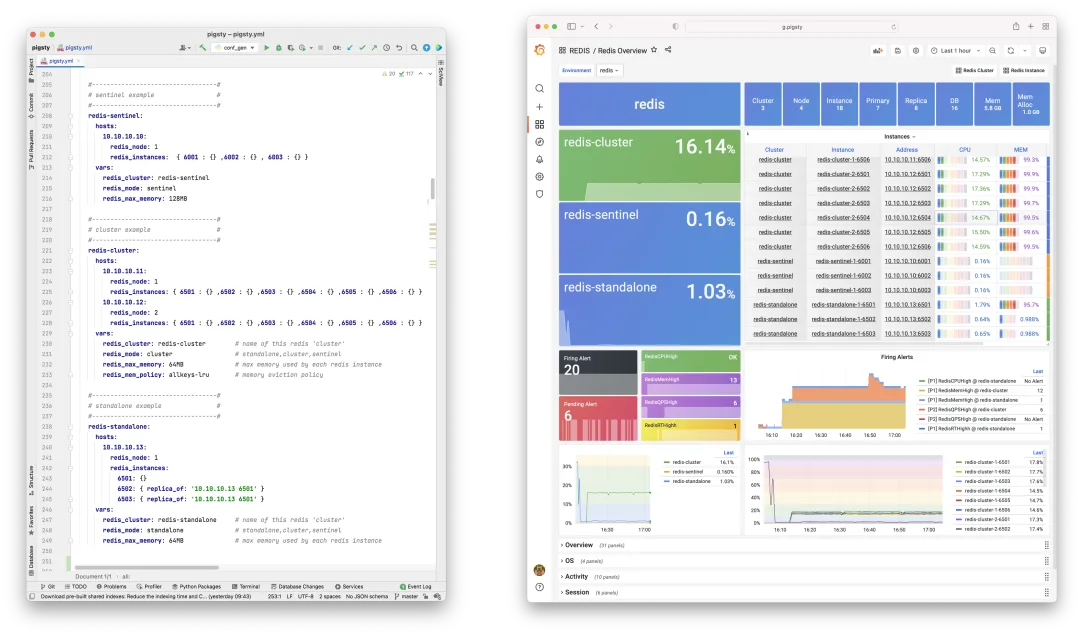Open the Grafana search icon in sidebar
1080x636 pixels.
[539, 88]
